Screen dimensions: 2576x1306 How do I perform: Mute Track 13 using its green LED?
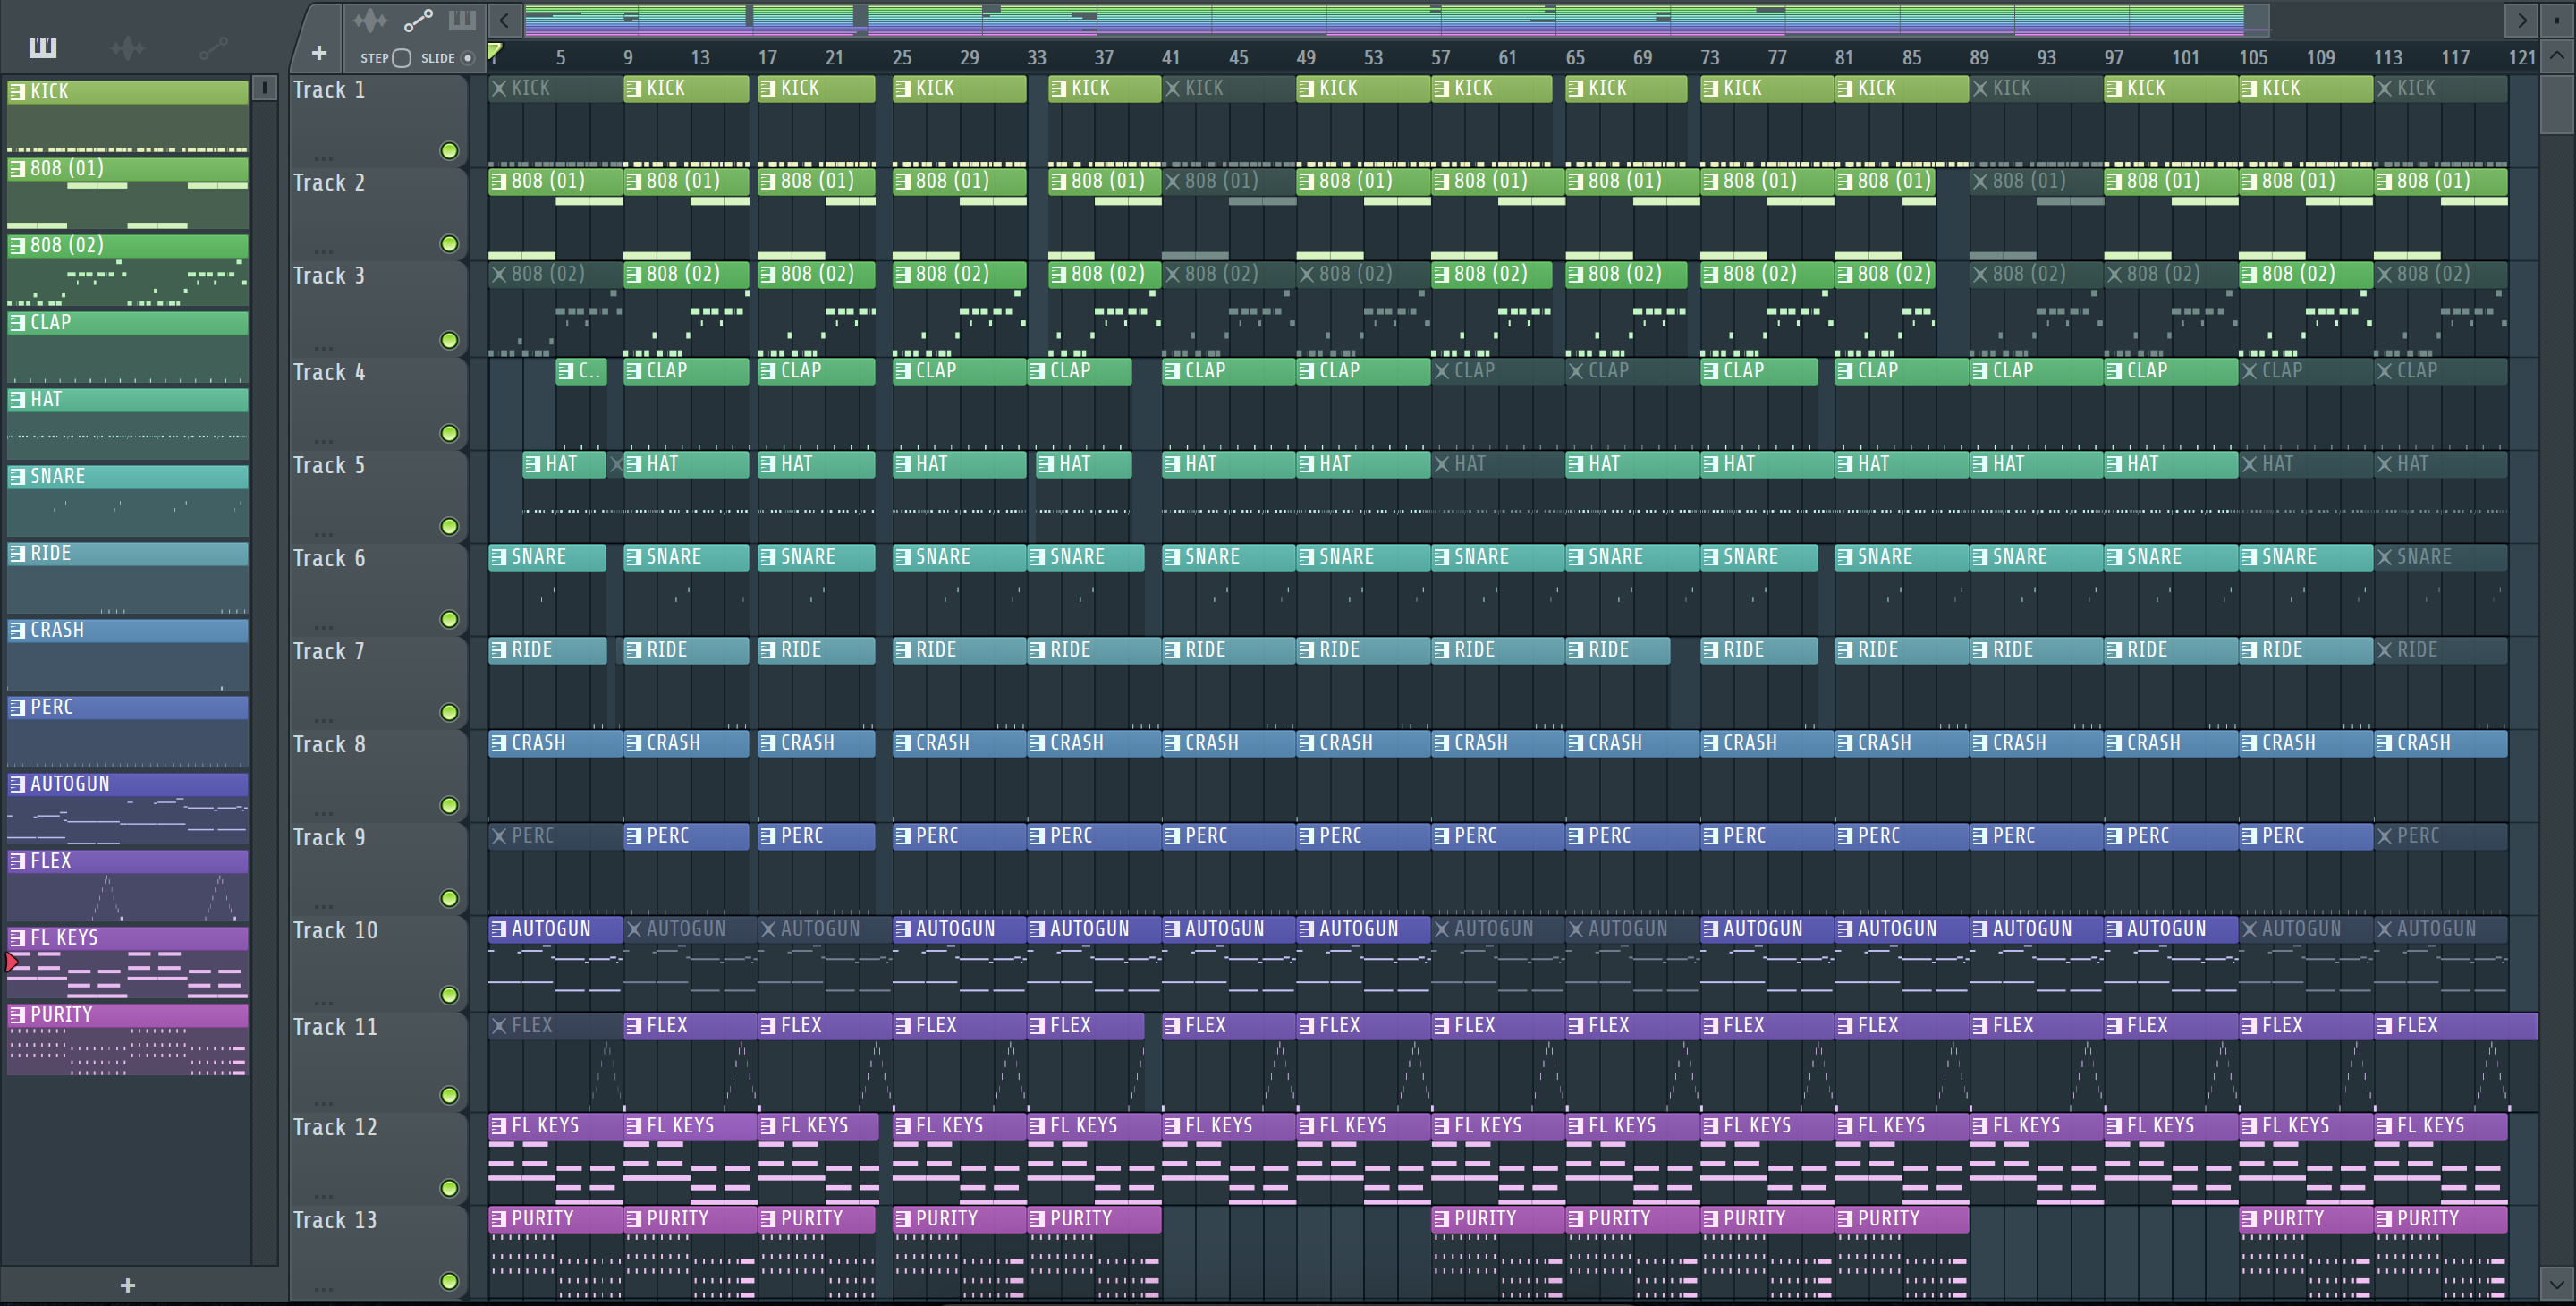click(x=450, y=1281)
